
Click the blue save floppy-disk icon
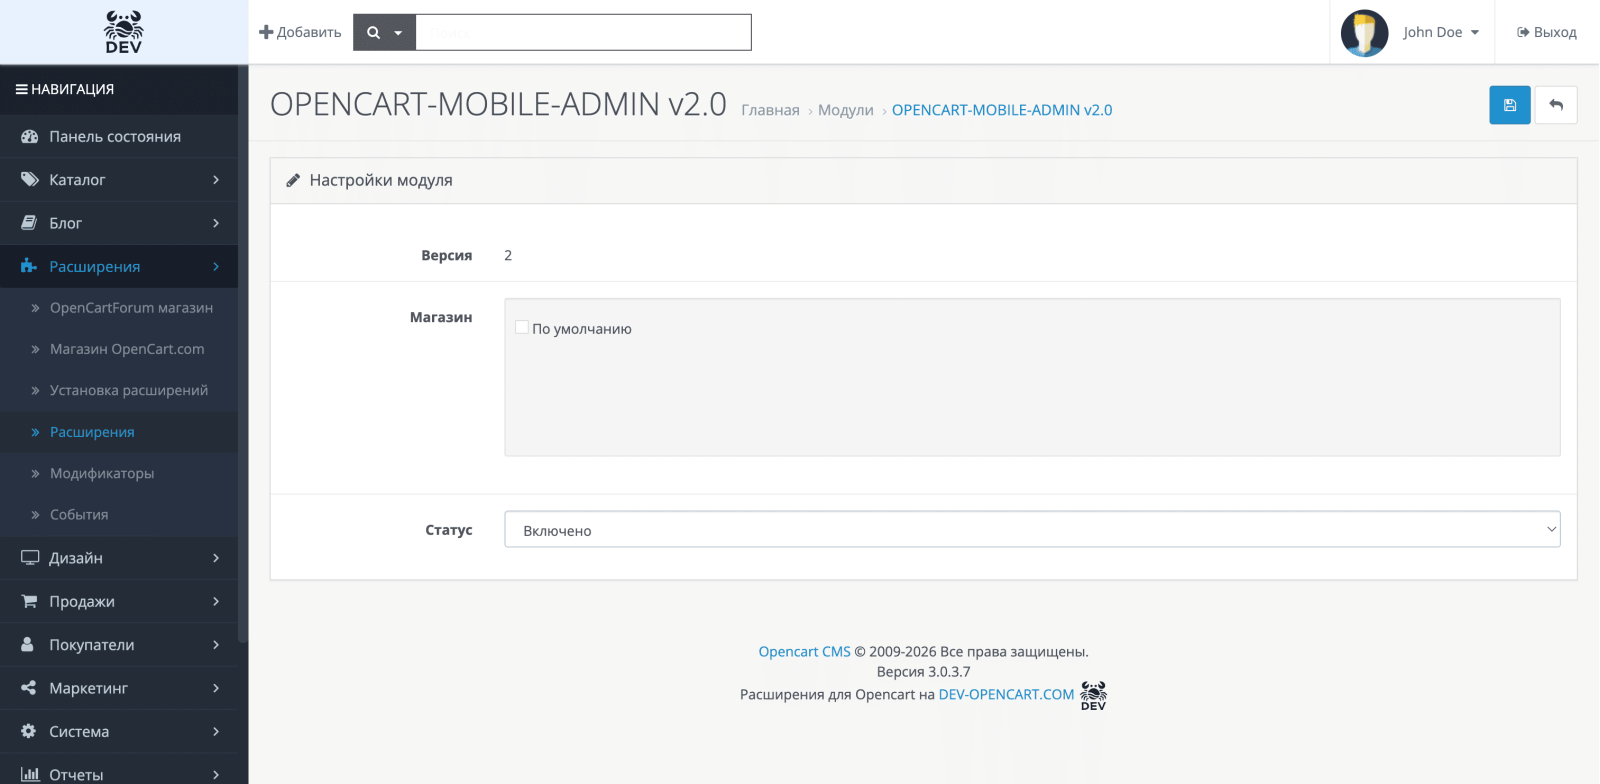(1509, 105)
